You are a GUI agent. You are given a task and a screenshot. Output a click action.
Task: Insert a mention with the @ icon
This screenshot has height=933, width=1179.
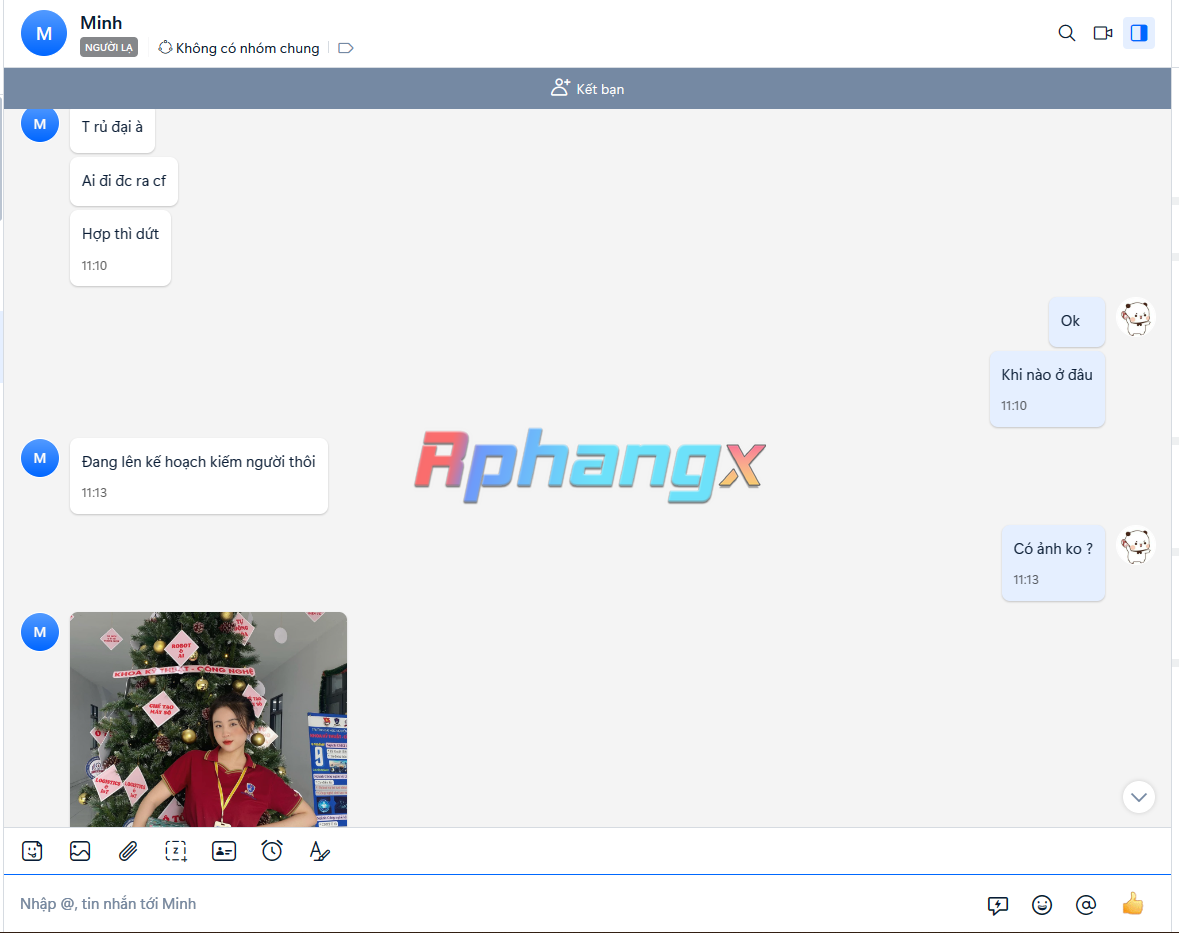tap(1086, 904)
